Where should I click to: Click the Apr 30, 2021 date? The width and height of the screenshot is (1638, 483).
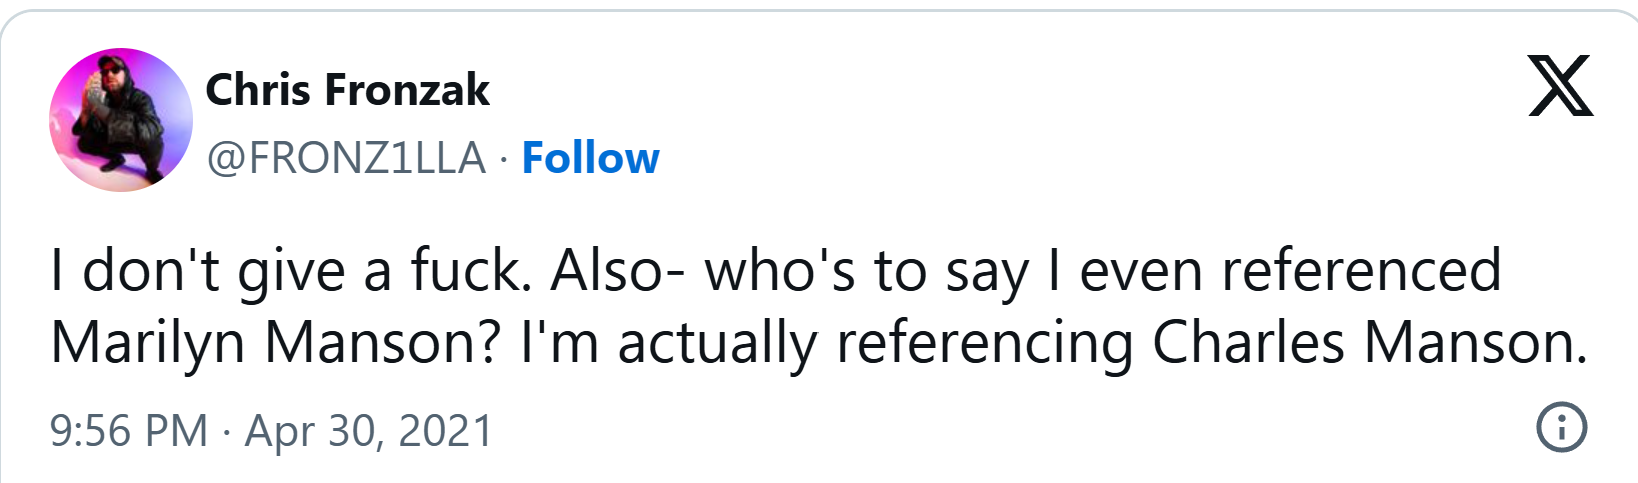click(369, 431)
